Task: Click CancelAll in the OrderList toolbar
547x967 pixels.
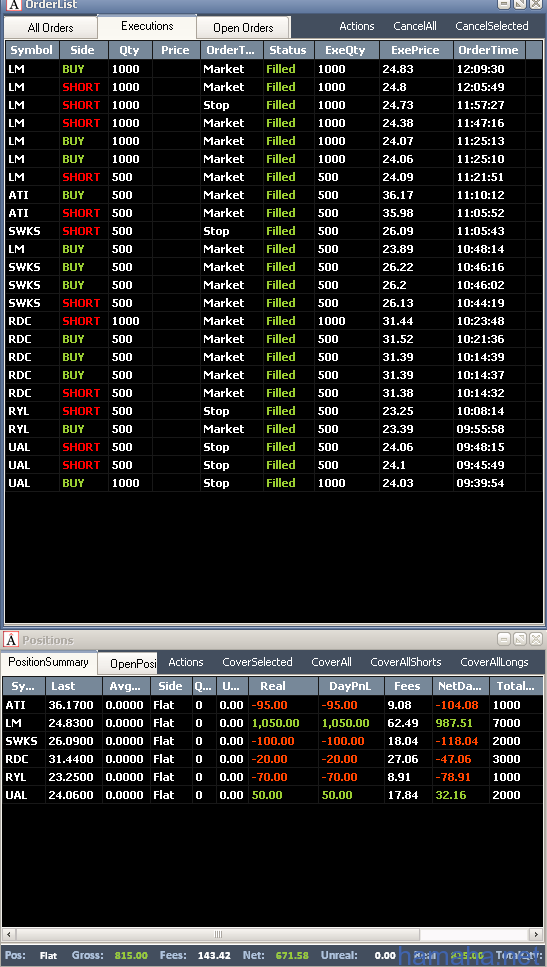Action: pos(414,26)
